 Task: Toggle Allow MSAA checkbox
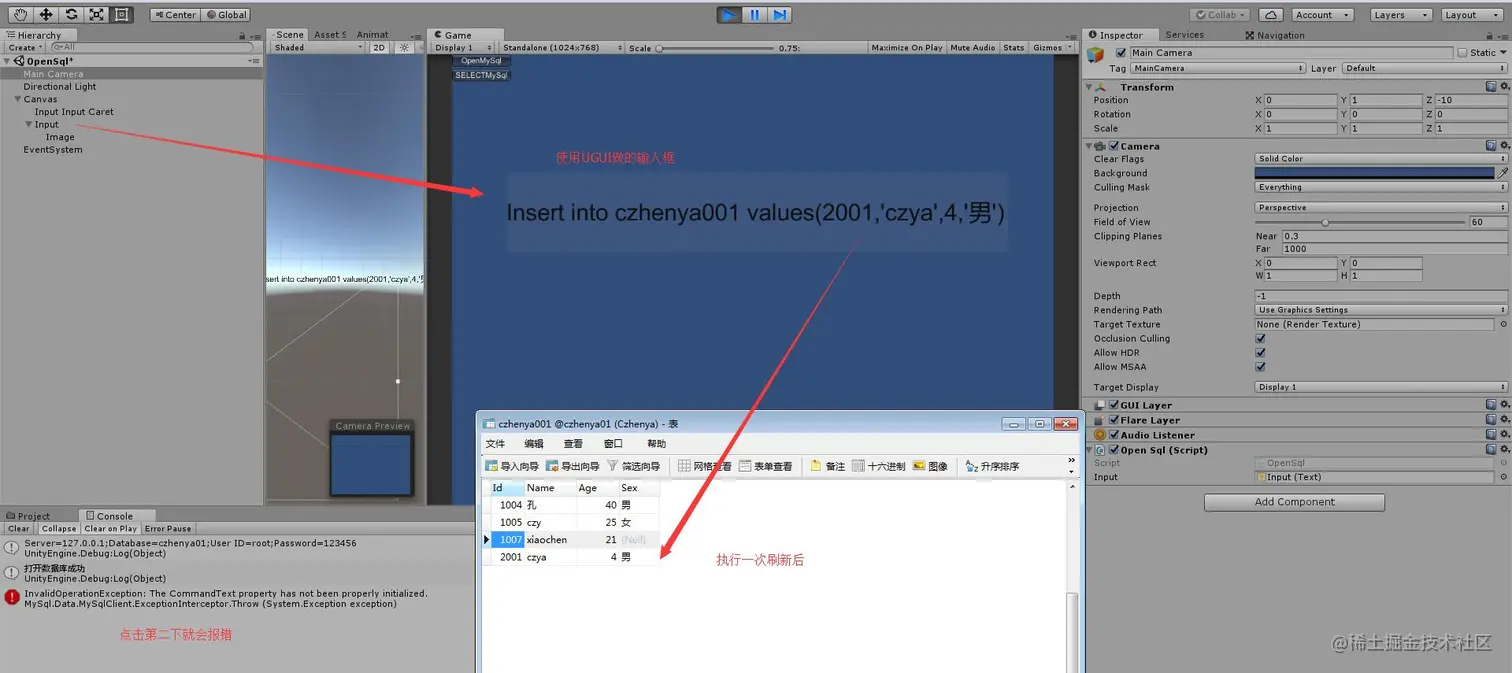point(1260,367)
